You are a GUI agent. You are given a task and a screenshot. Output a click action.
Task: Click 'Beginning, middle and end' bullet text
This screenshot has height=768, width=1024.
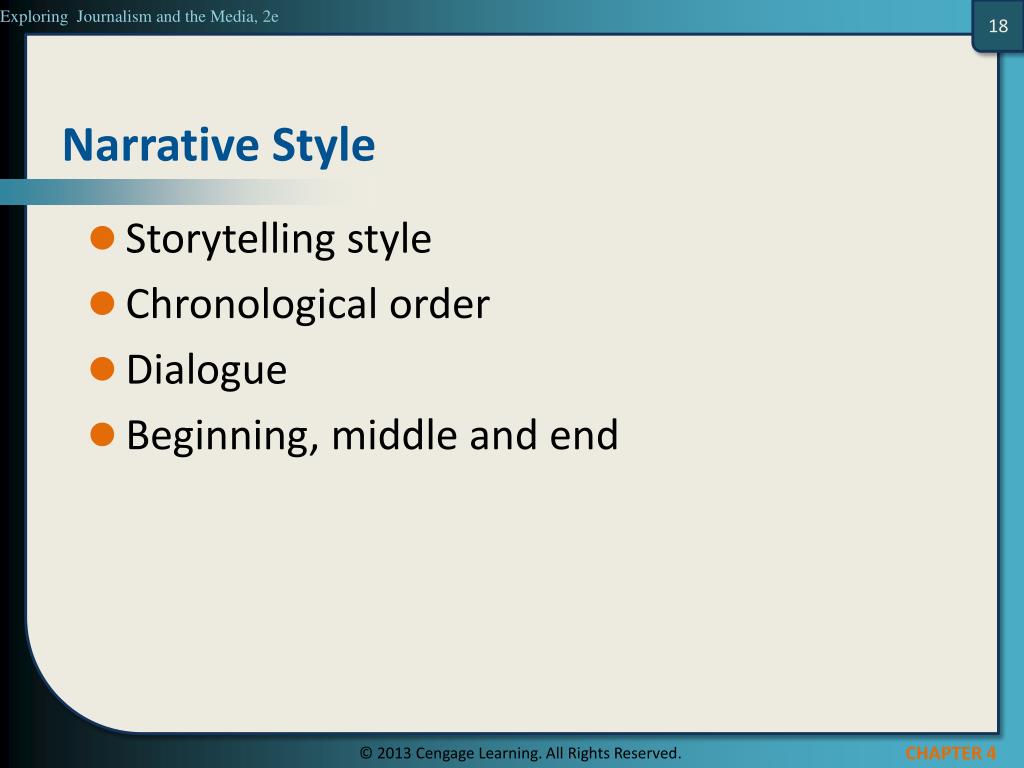coord(372,436)
